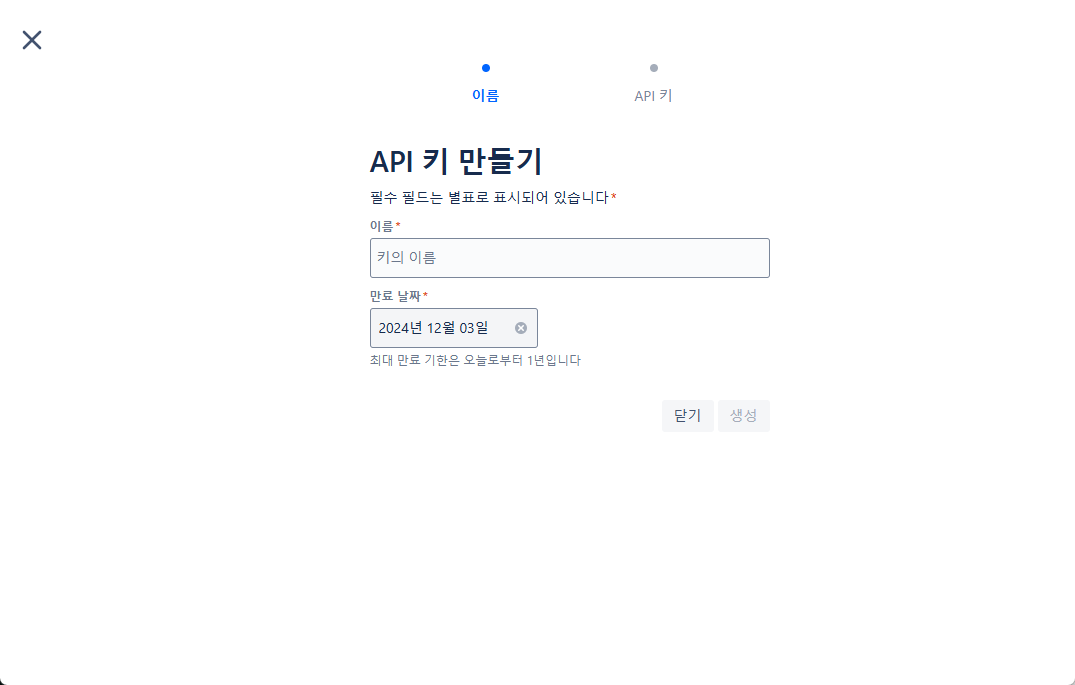This screenshot has height=685, width=1075.
Task: Click the red asterisk ending the required-fields note
Action: [x=614, y=197]
